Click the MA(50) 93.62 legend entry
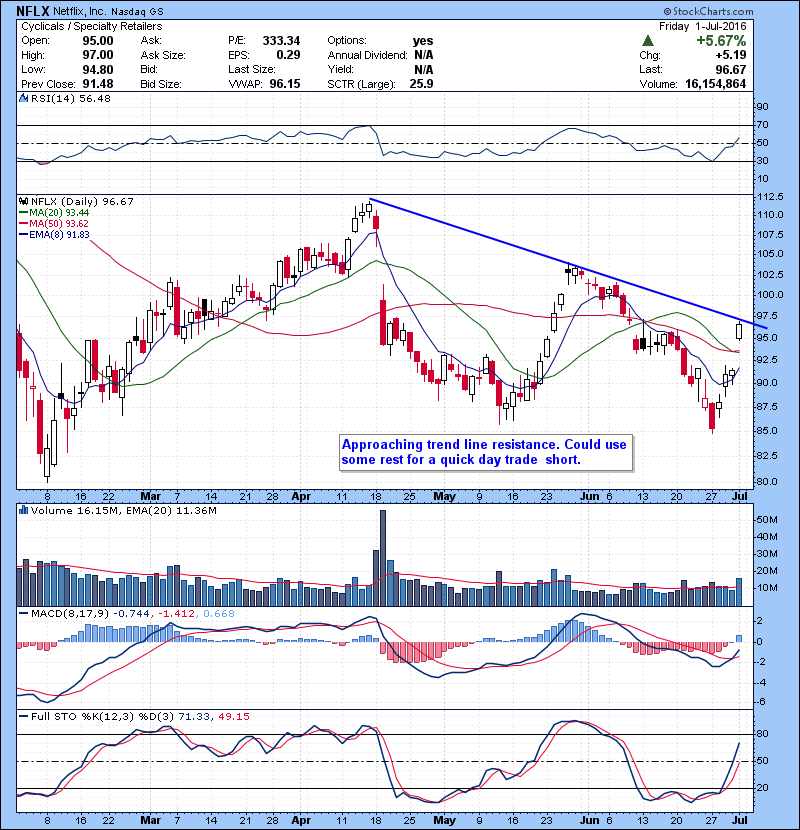 [55, 224]
